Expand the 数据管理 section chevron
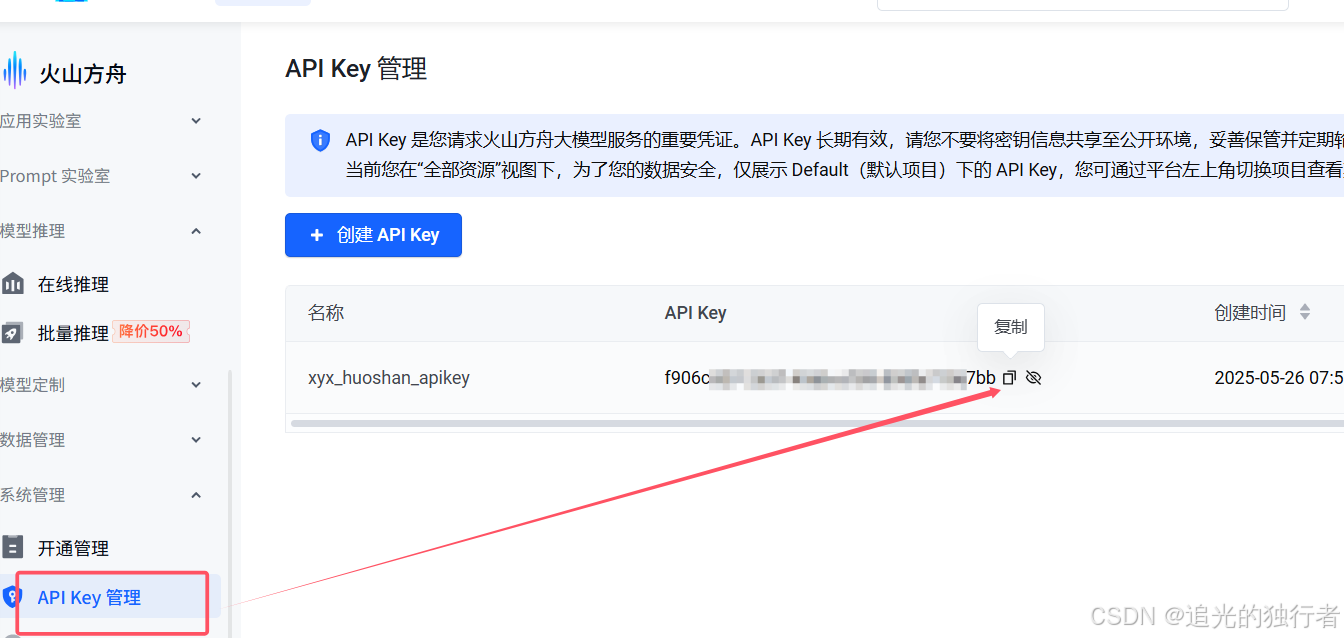 [x=196, y=440]
